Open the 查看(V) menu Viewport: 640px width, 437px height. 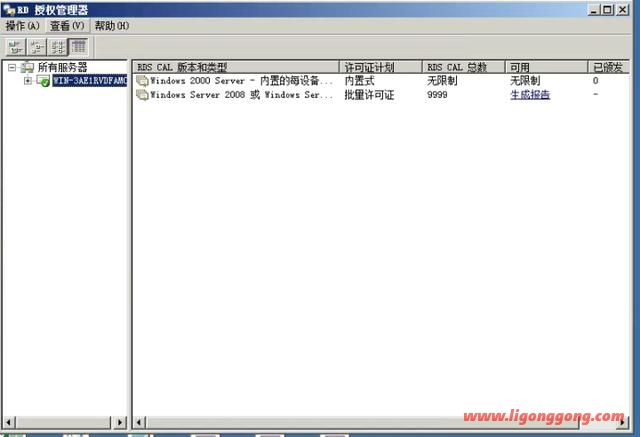click(67, 26)
